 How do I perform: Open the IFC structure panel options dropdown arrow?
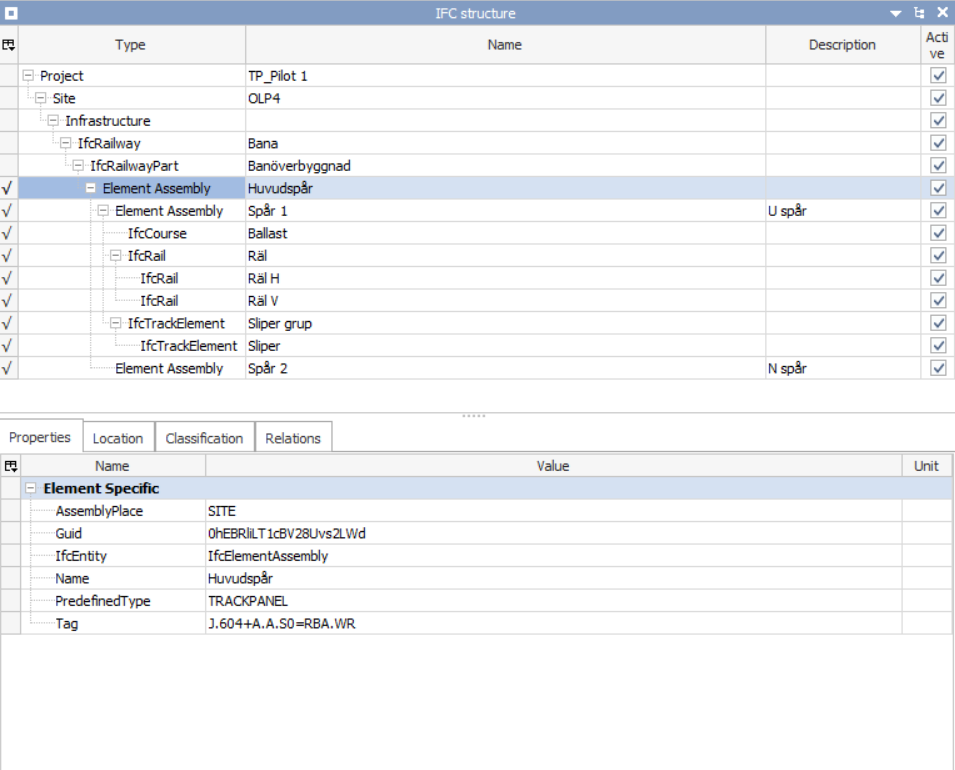[895, 13]
